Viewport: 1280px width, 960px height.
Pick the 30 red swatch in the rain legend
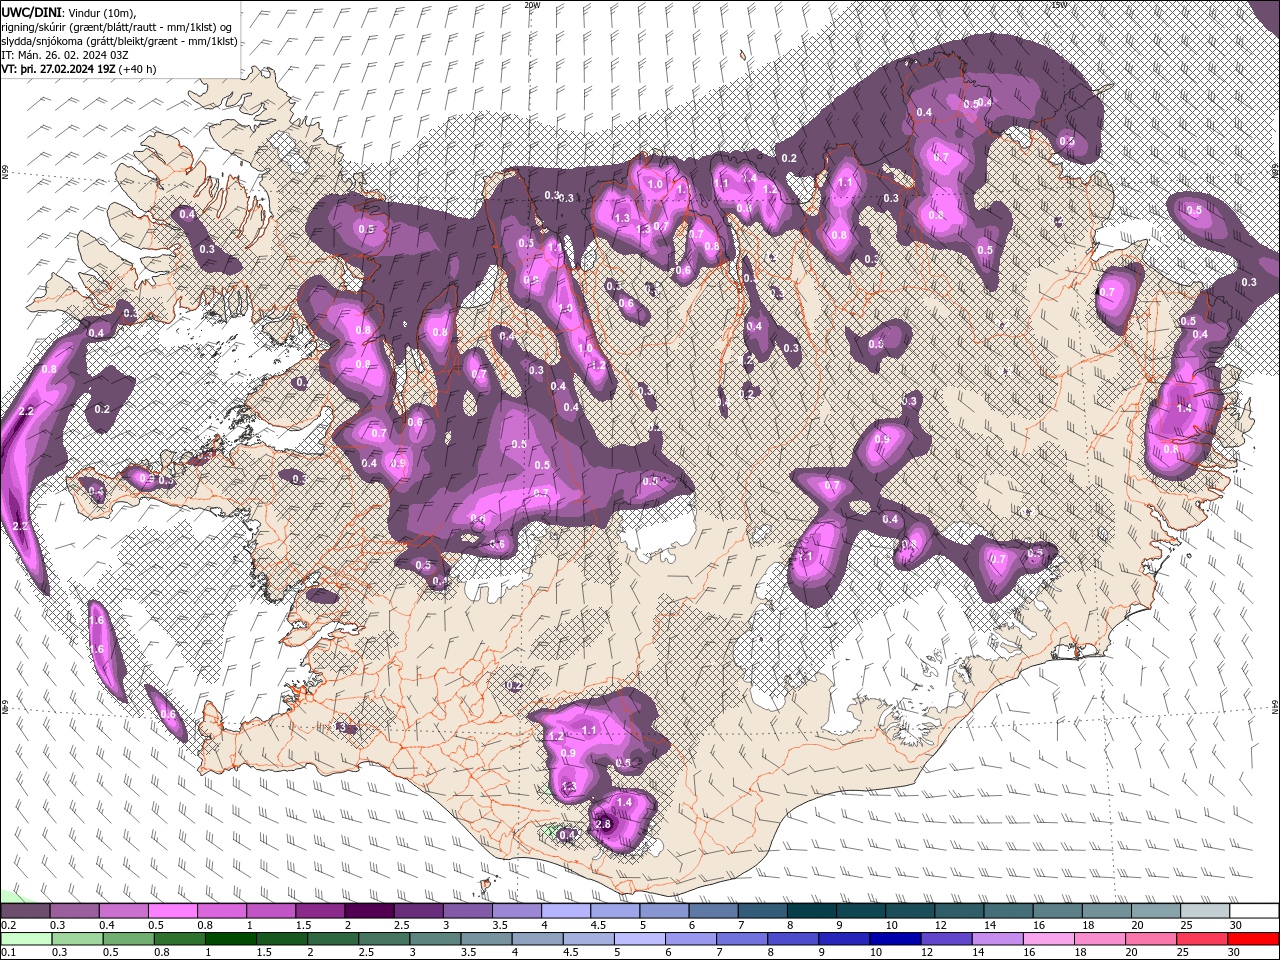(1253, 939)
